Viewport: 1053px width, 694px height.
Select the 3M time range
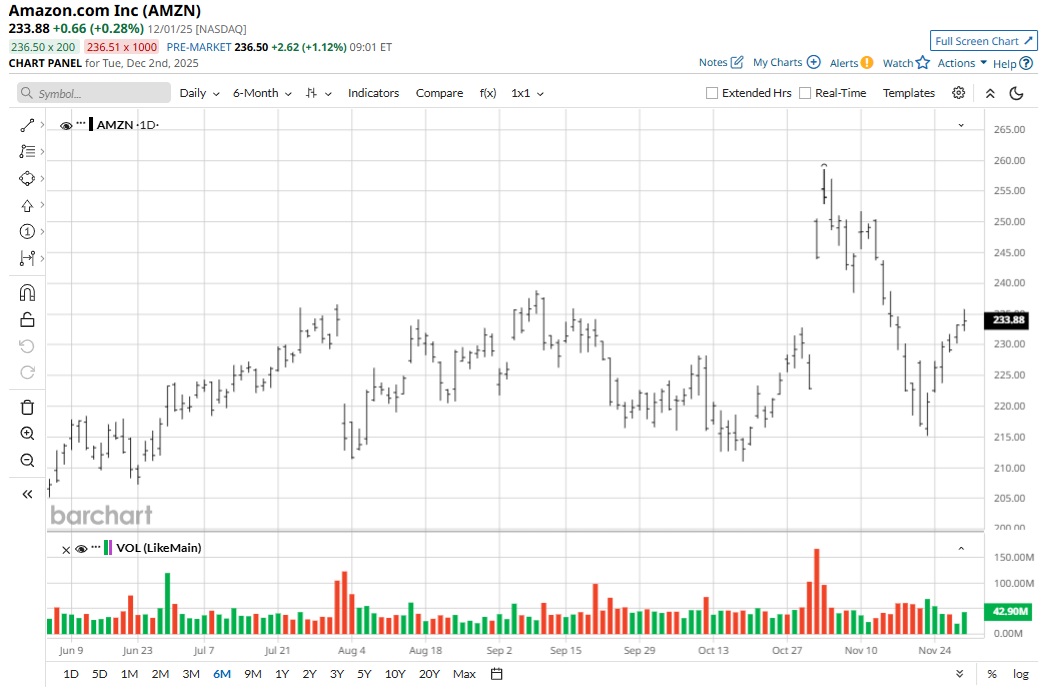click(x=191, y=674)
